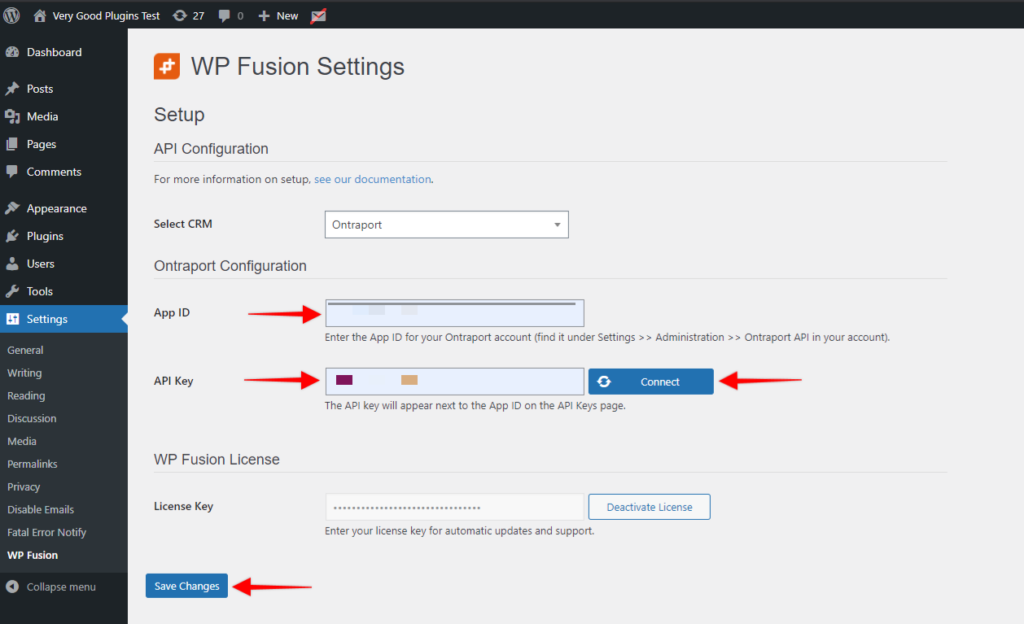The width and height of the screenshot is (1024, 624).
Task: Click the Collapse menu text
Action: 61,587
